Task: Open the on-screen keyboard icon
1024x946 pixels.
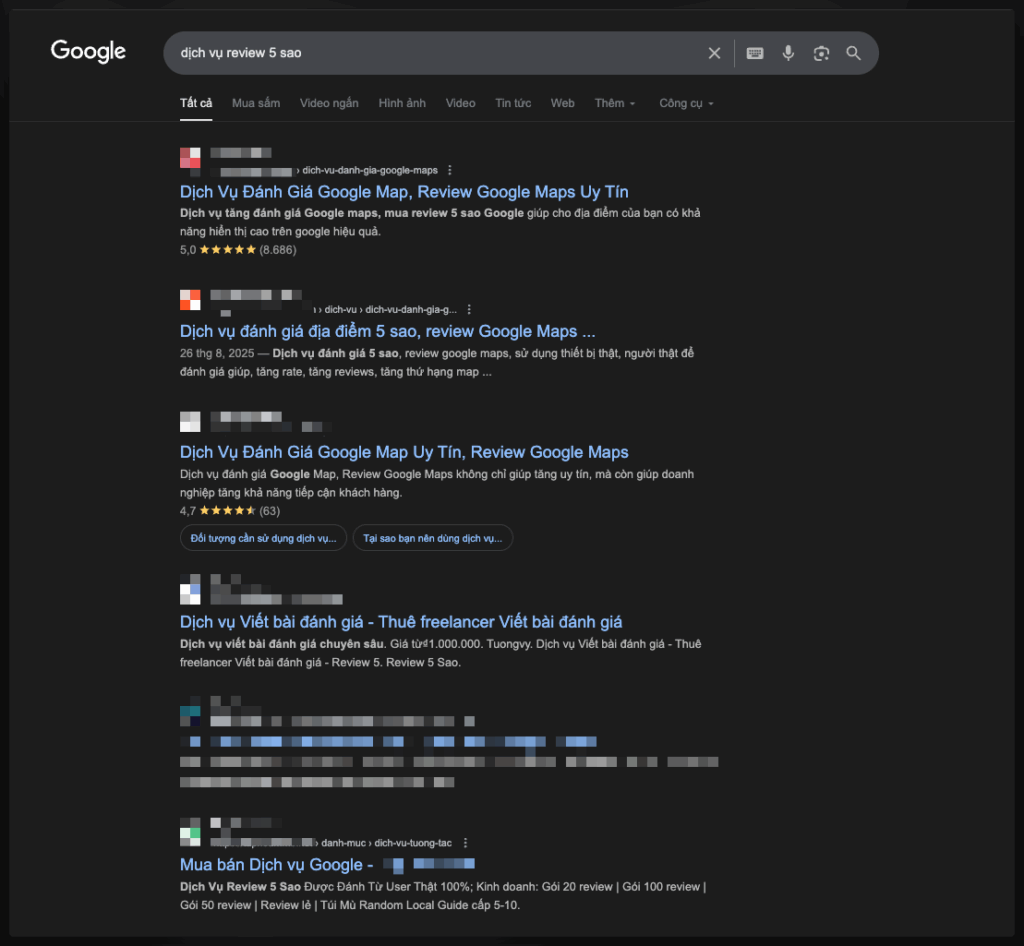Action: click(755, 53)
